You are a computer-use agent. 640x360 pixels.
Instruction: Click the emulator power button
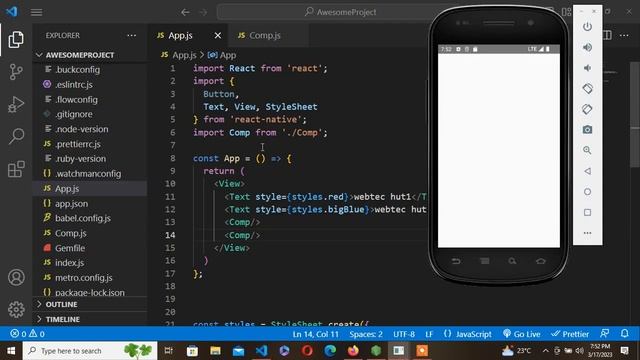(x=587, y=27)
